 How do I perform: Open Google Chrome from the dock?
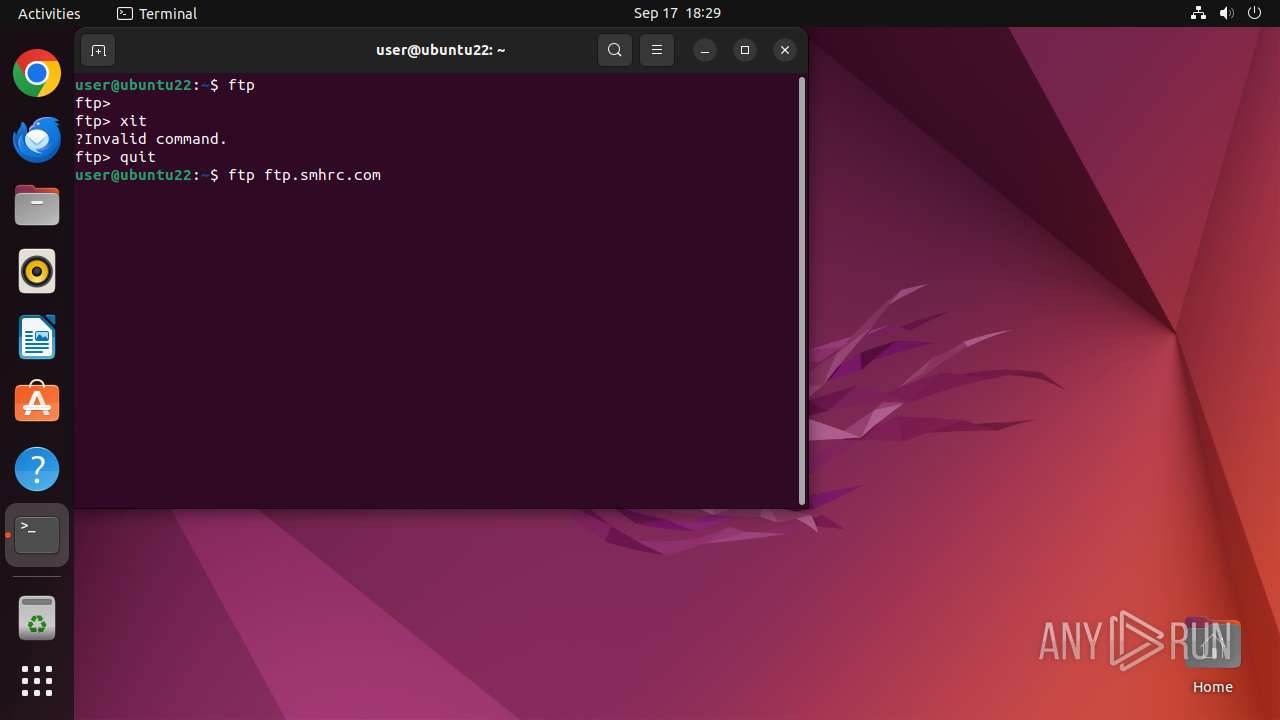[37, 73]
